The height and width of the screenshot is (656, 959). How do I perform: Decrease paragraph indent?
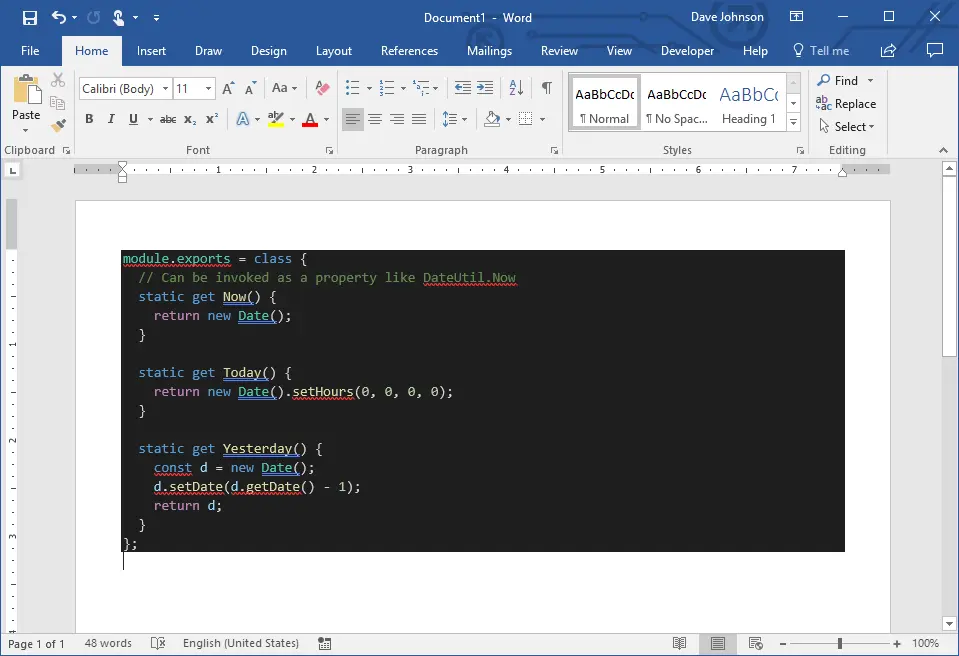(x=463, y=88)
